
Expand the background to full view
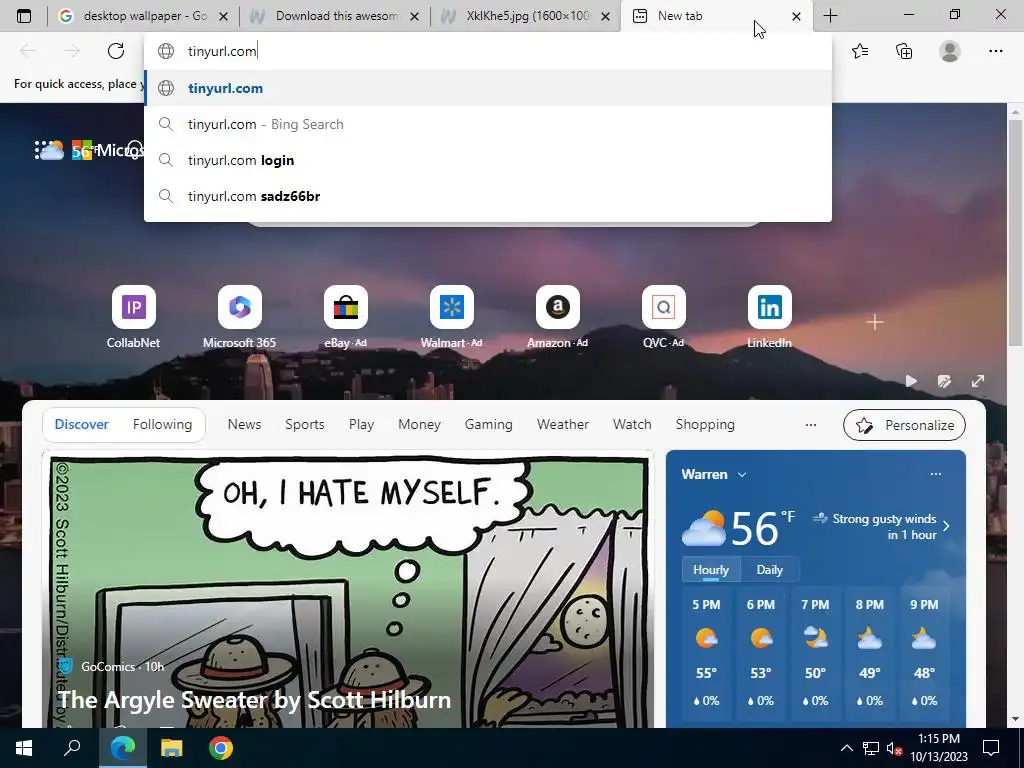click(x=978, y=381)
